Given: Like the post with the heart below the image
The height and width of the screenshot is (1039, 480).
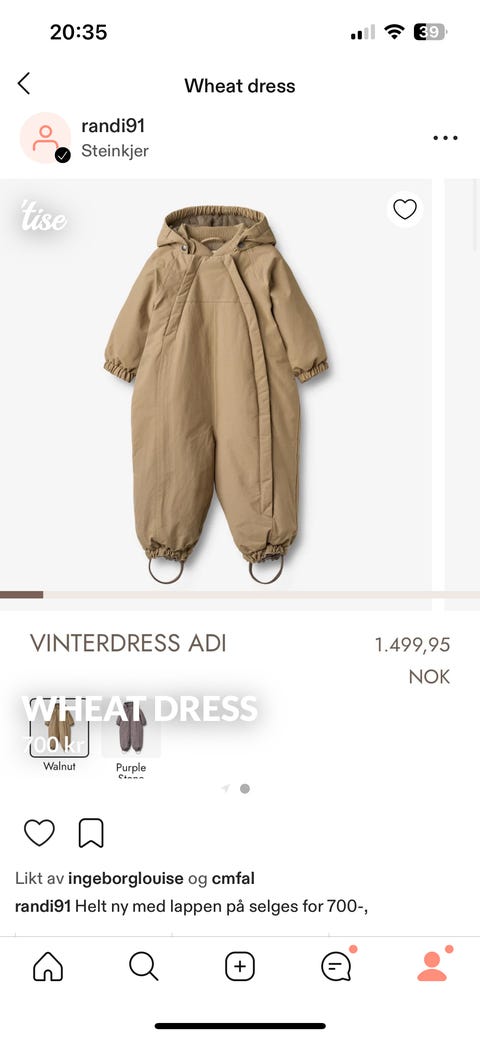Looking at the screenshot, I should pos(39,833).
